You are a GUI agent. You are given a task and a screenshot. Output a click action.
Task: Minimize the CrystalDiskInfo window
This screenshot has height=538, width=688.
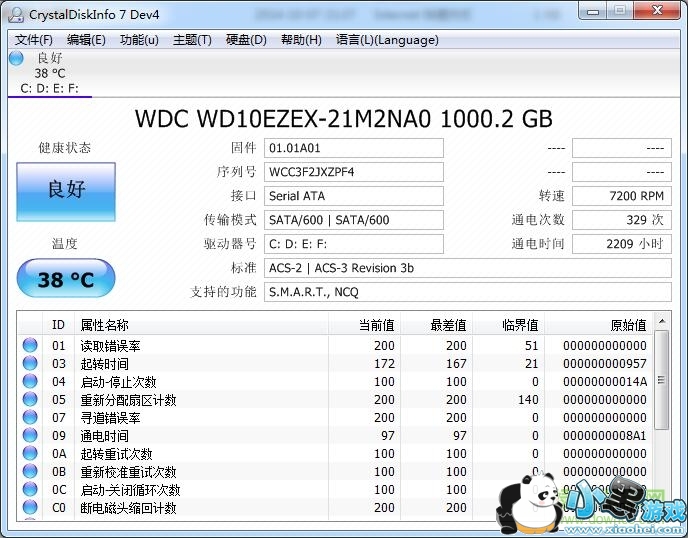click(593, 11)
